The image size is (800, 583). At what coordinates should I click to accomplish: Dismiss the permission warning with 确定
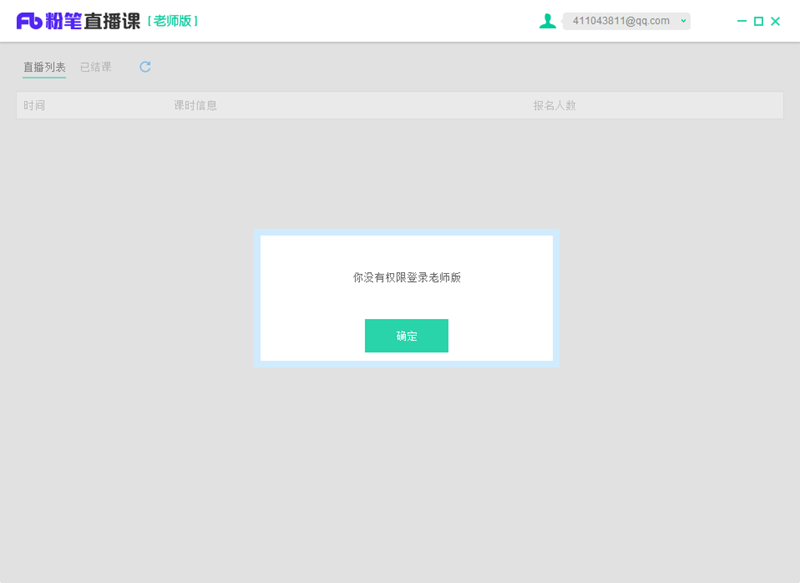[x=406, y=335]
